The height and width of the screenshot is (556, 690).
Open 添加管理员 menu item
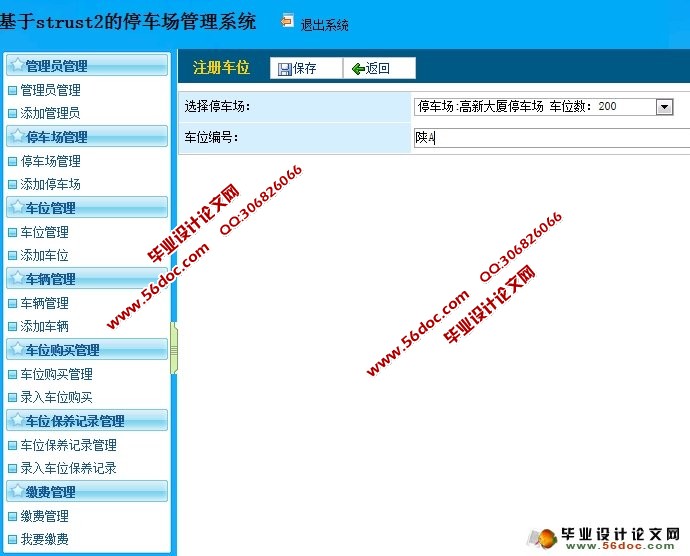(x=51, y=113)
